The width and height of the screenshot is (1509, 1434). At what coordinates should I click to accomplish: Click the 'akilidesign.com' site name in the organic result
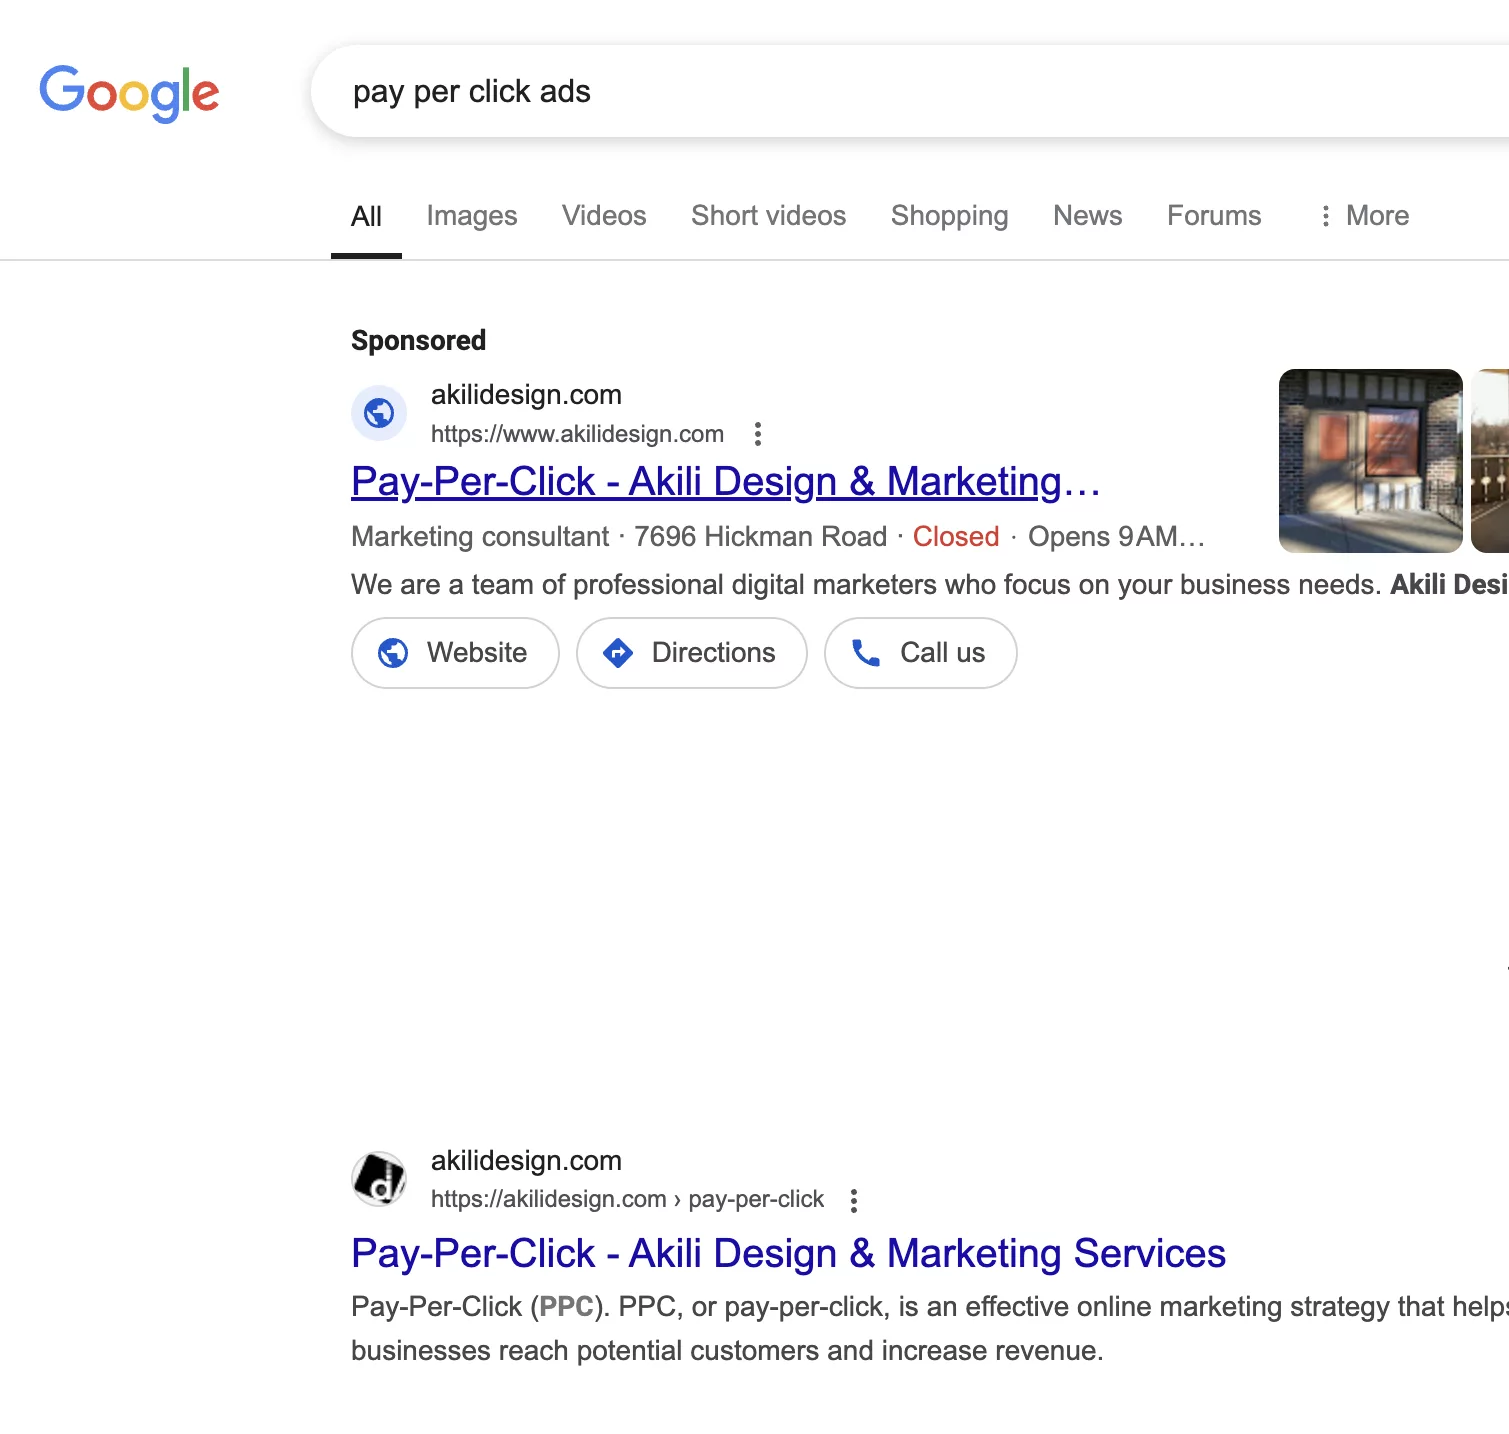[526, 1161]
